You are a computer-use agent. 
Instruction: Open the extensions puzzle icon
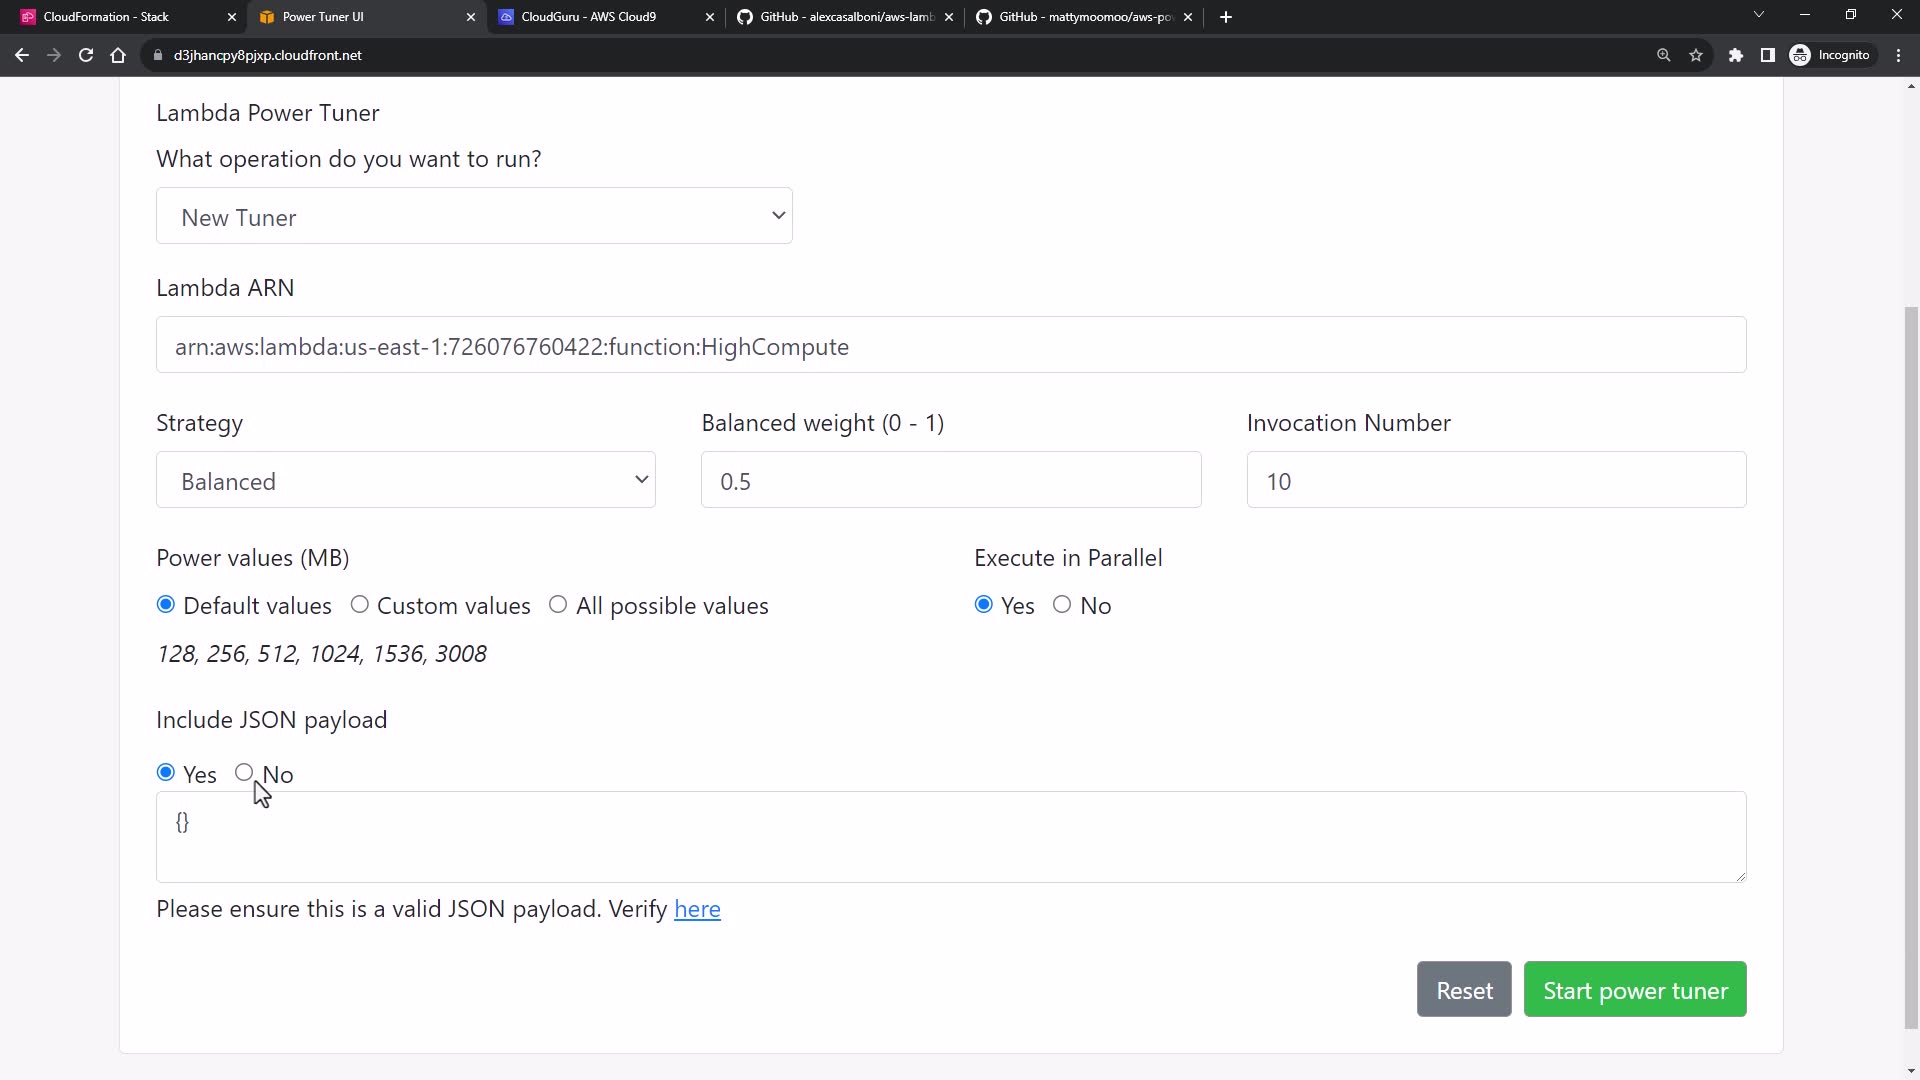1736,55
